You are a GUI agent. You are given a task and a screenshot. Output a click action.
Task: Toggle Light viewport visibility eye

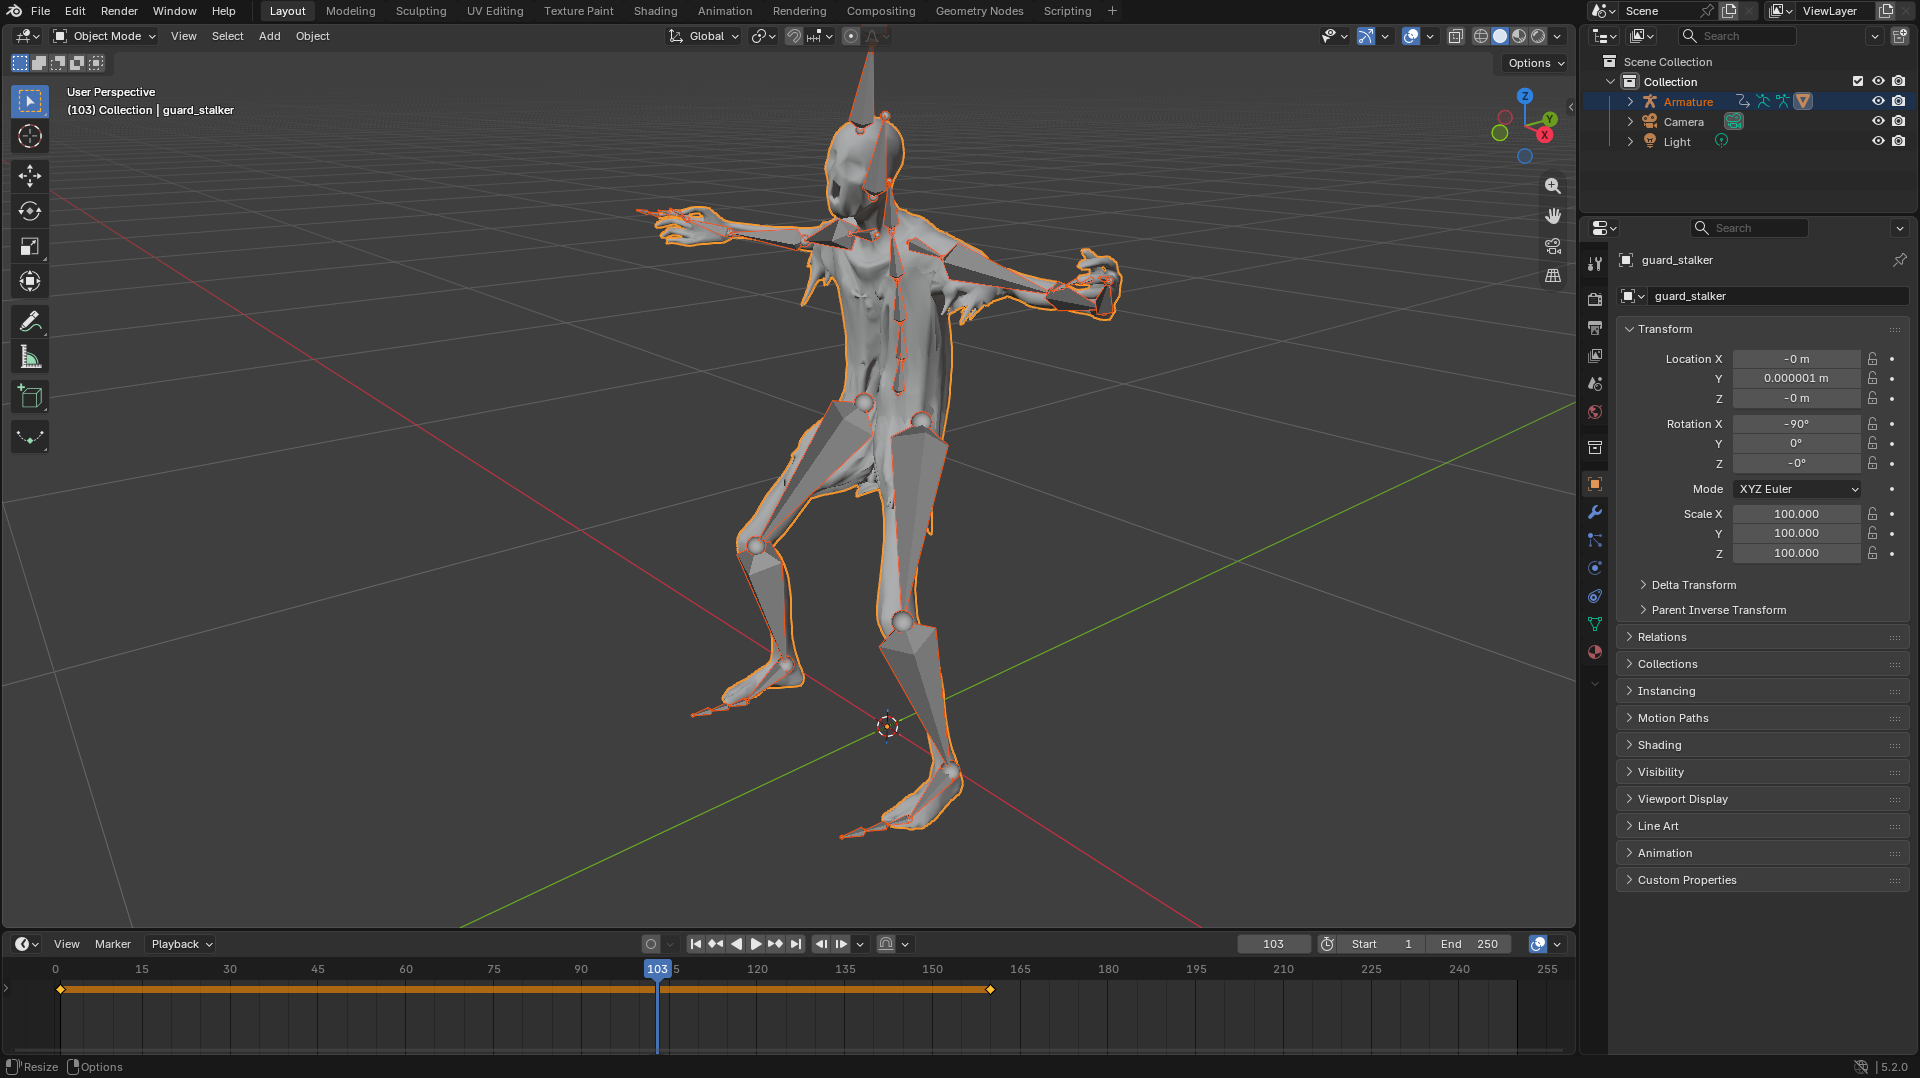1878,141
